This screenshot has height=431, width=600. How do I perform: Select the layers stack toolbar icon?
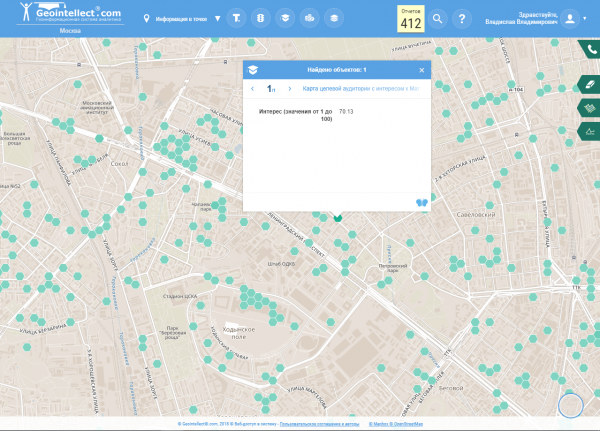point(334,18)
